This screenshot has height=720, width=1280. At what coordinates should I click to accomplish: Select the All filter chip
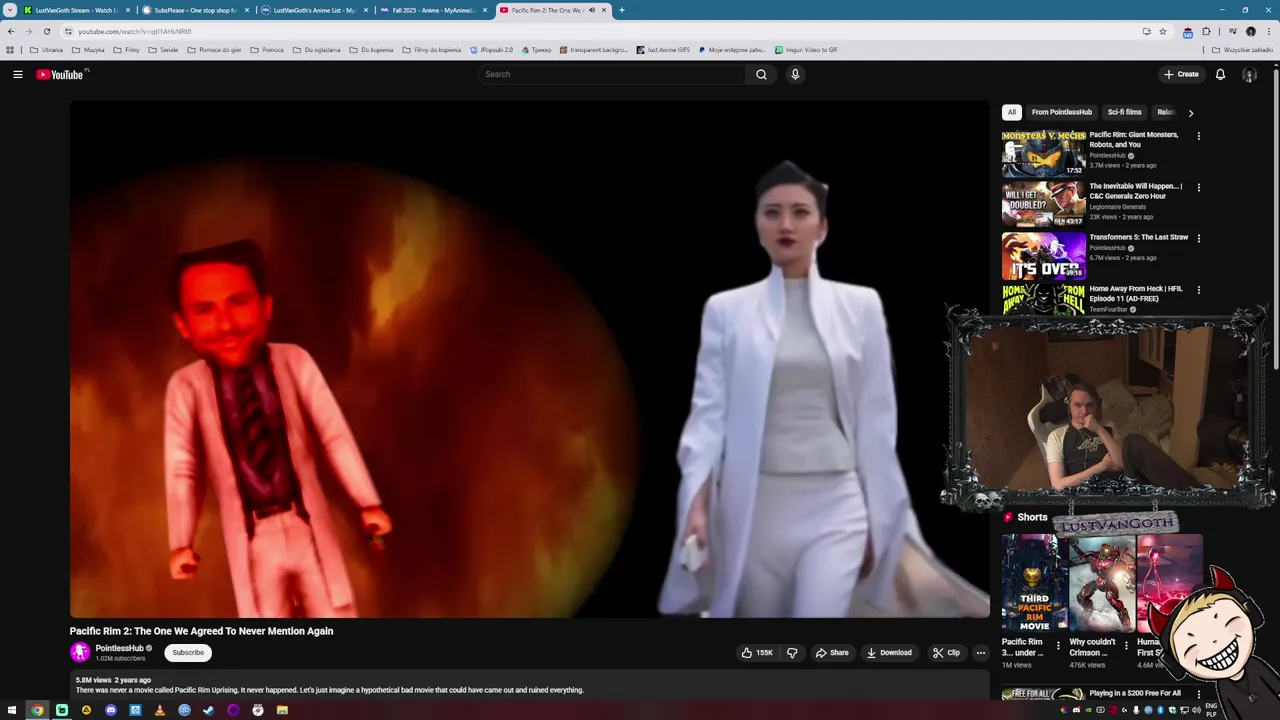pyautogui.click(x=1012, y=112)
